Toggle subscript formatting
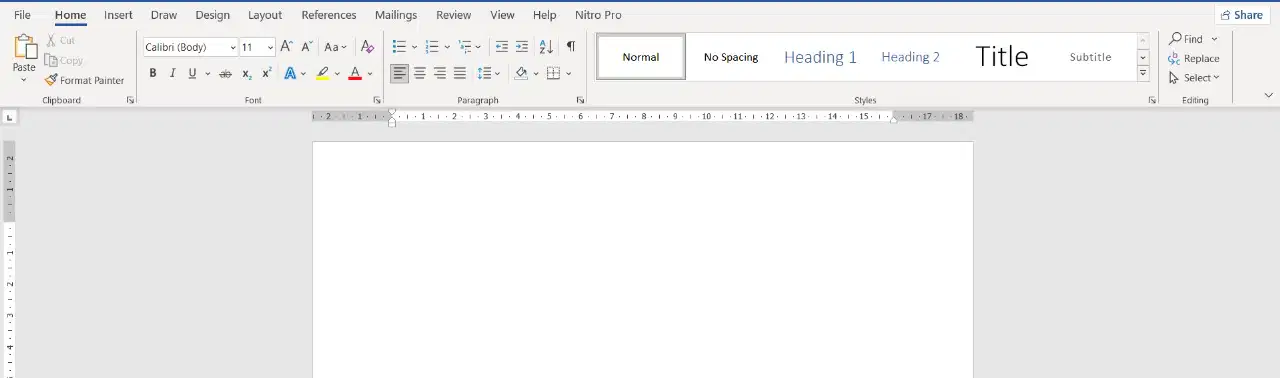 pos(247,73)
